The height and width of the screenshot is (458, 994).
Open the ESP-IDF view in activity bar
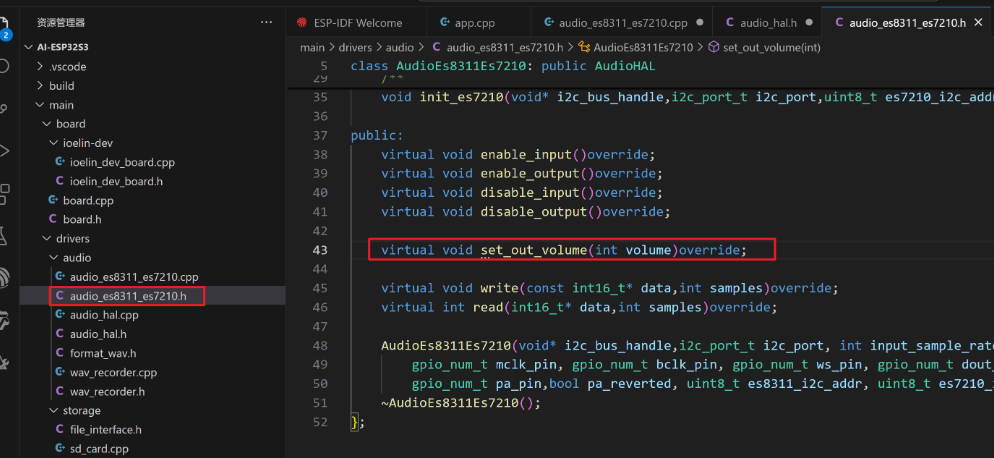click(x=4, y=278)
